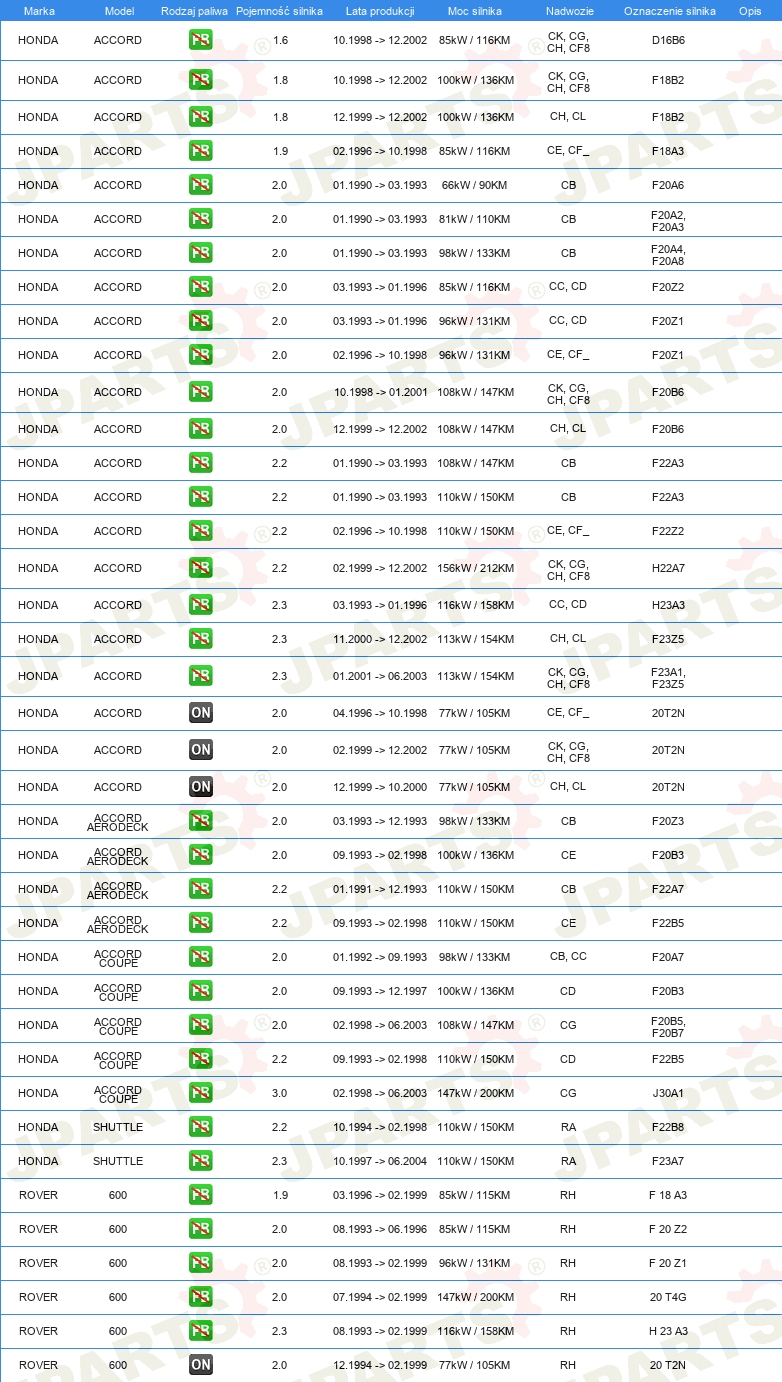Select the PB icon for Accord H23A3

[201, 605]
